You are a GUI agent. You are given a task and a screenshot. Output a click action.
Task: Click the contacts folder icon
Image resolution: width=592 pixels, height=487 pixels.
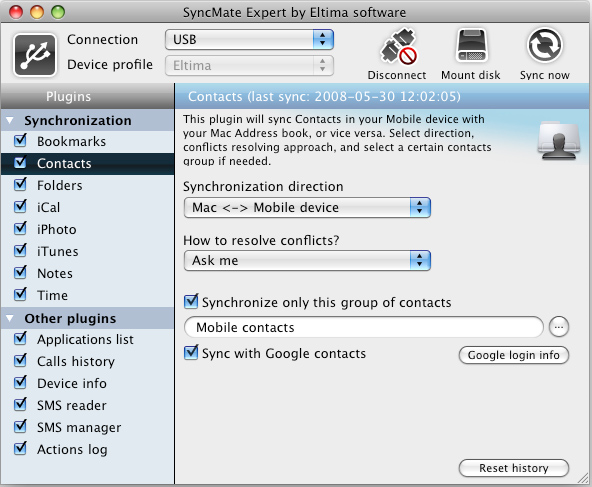coord(558,140)
